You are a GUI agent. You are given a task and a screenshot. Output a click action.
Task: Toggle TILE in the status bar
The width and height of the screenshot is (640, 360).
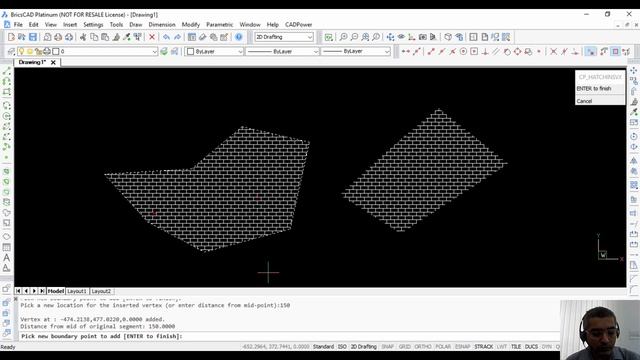[x=516, y=347]
